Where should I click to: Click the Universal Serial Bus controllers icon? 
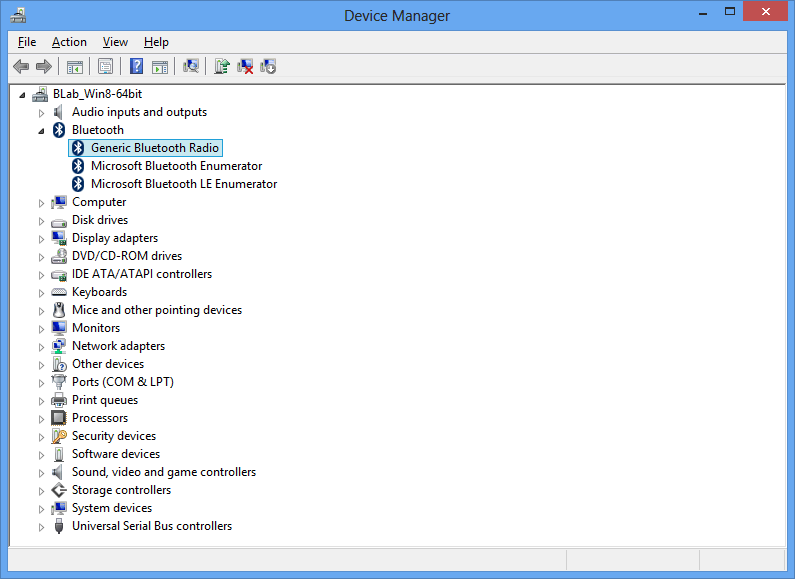[x=59, y=526]
